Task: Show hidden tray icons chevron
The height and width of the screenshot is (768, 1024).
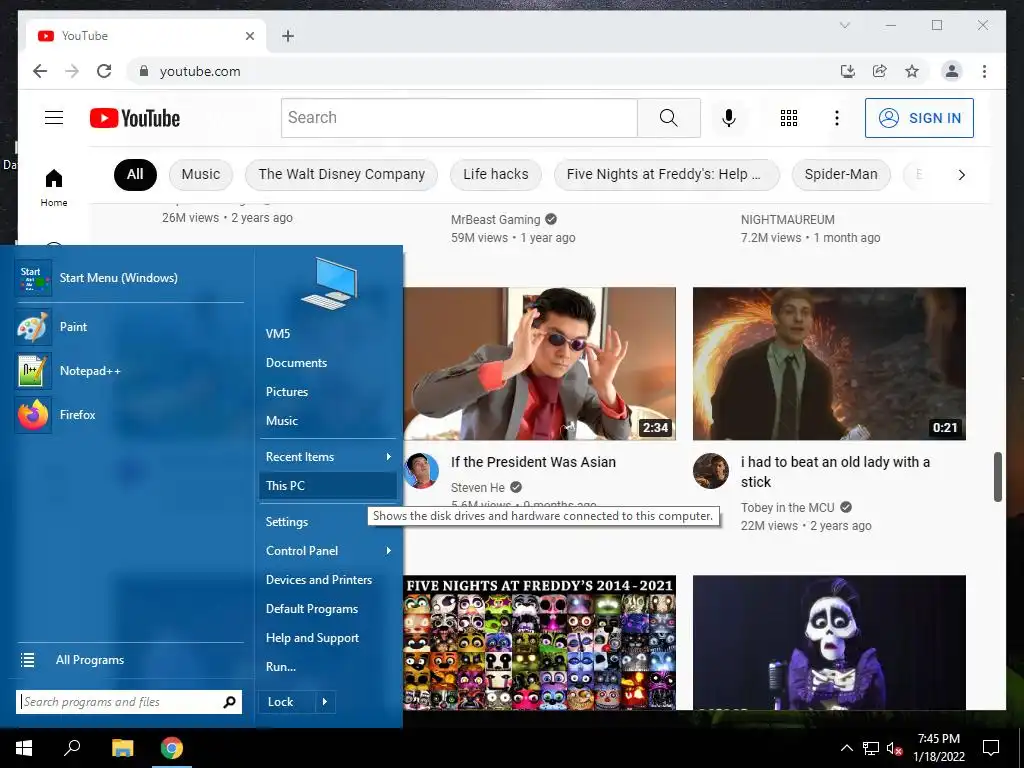Action: point(846,748)
